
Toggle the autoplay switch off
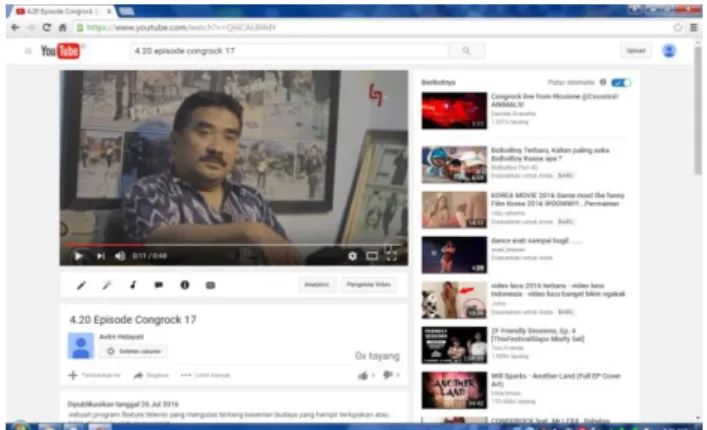click(x=621, y=82)
